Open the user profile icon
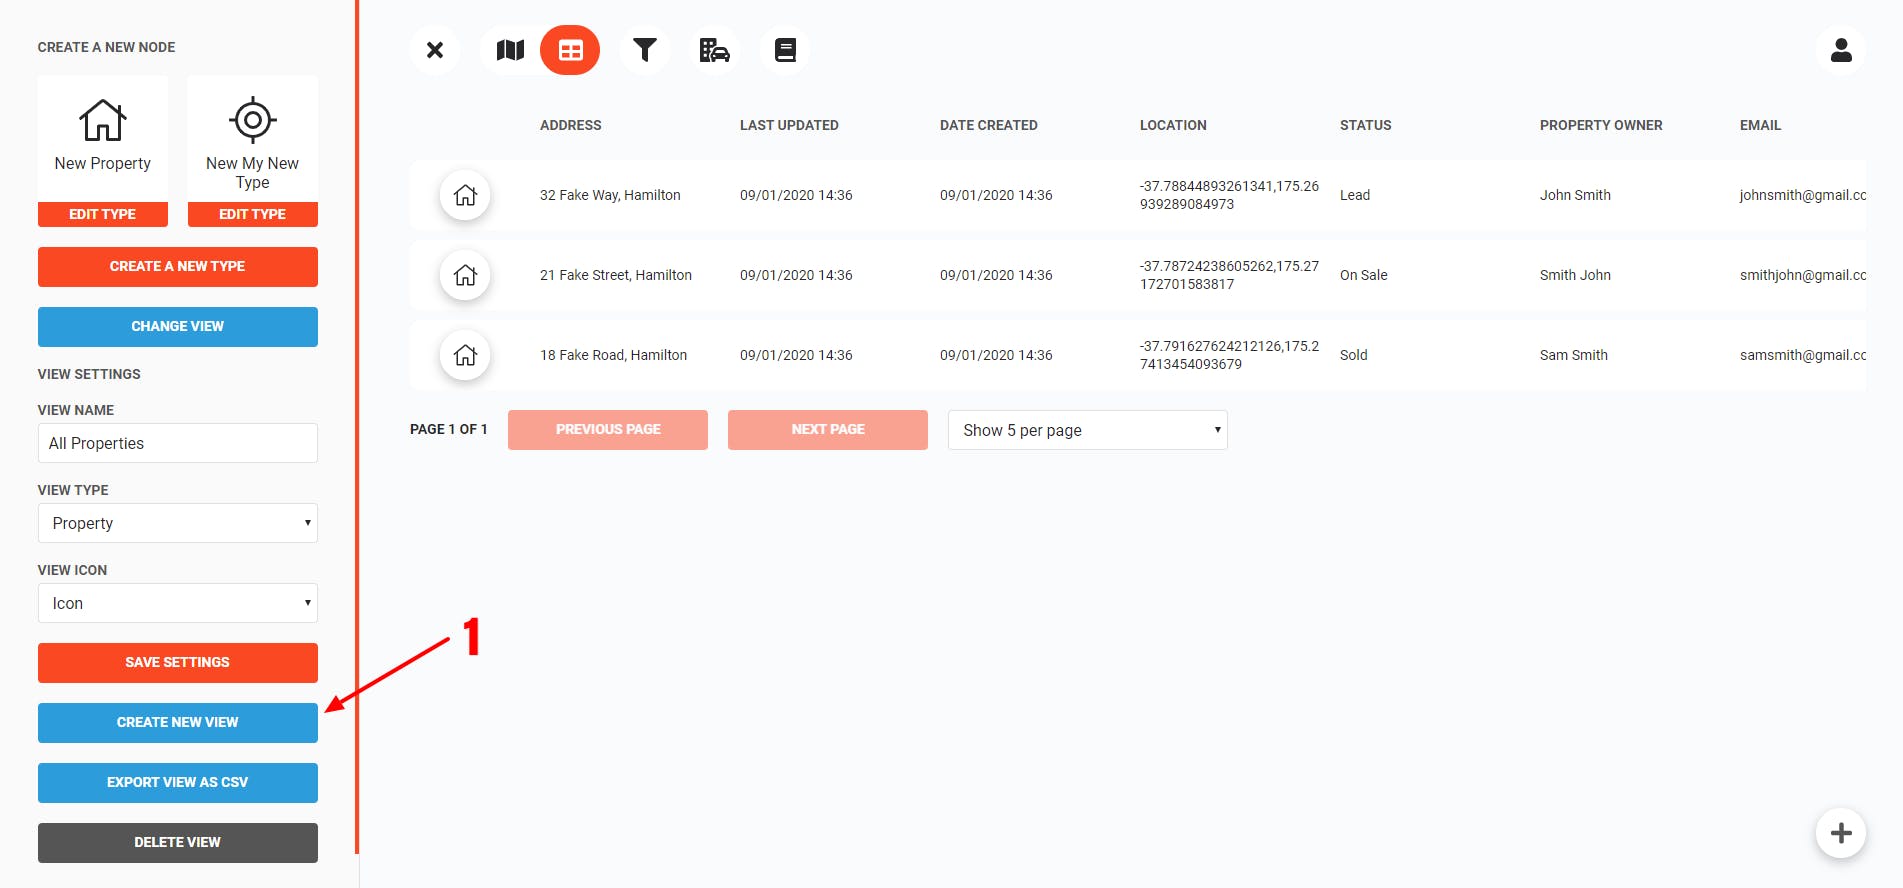This screenshot has width=1903, height=888. [x=1841, y=50]
